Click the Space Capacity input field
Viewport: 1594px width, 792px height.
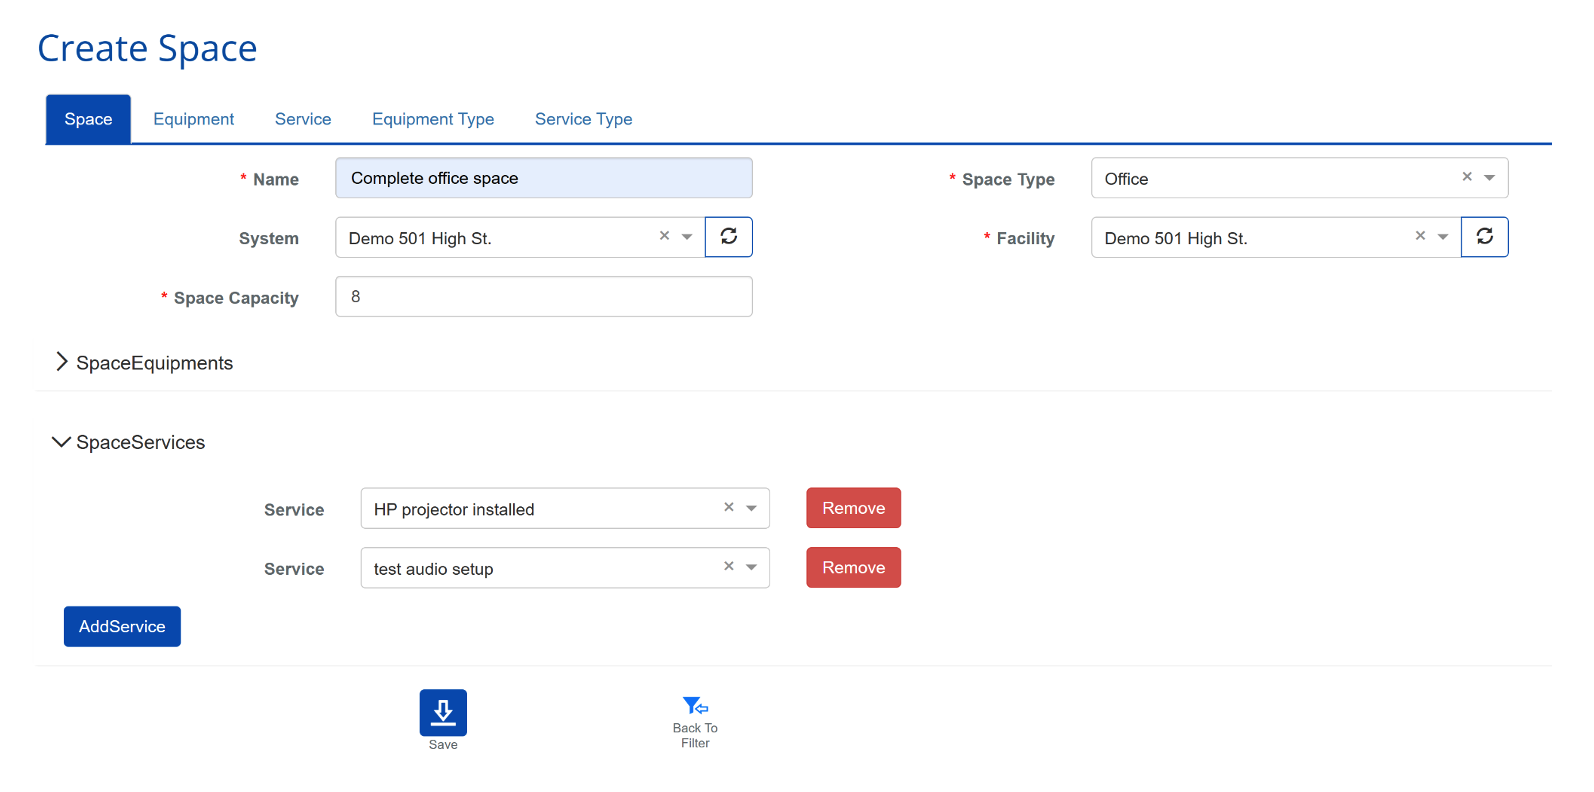pyautogui.click(x=543, y=297)
